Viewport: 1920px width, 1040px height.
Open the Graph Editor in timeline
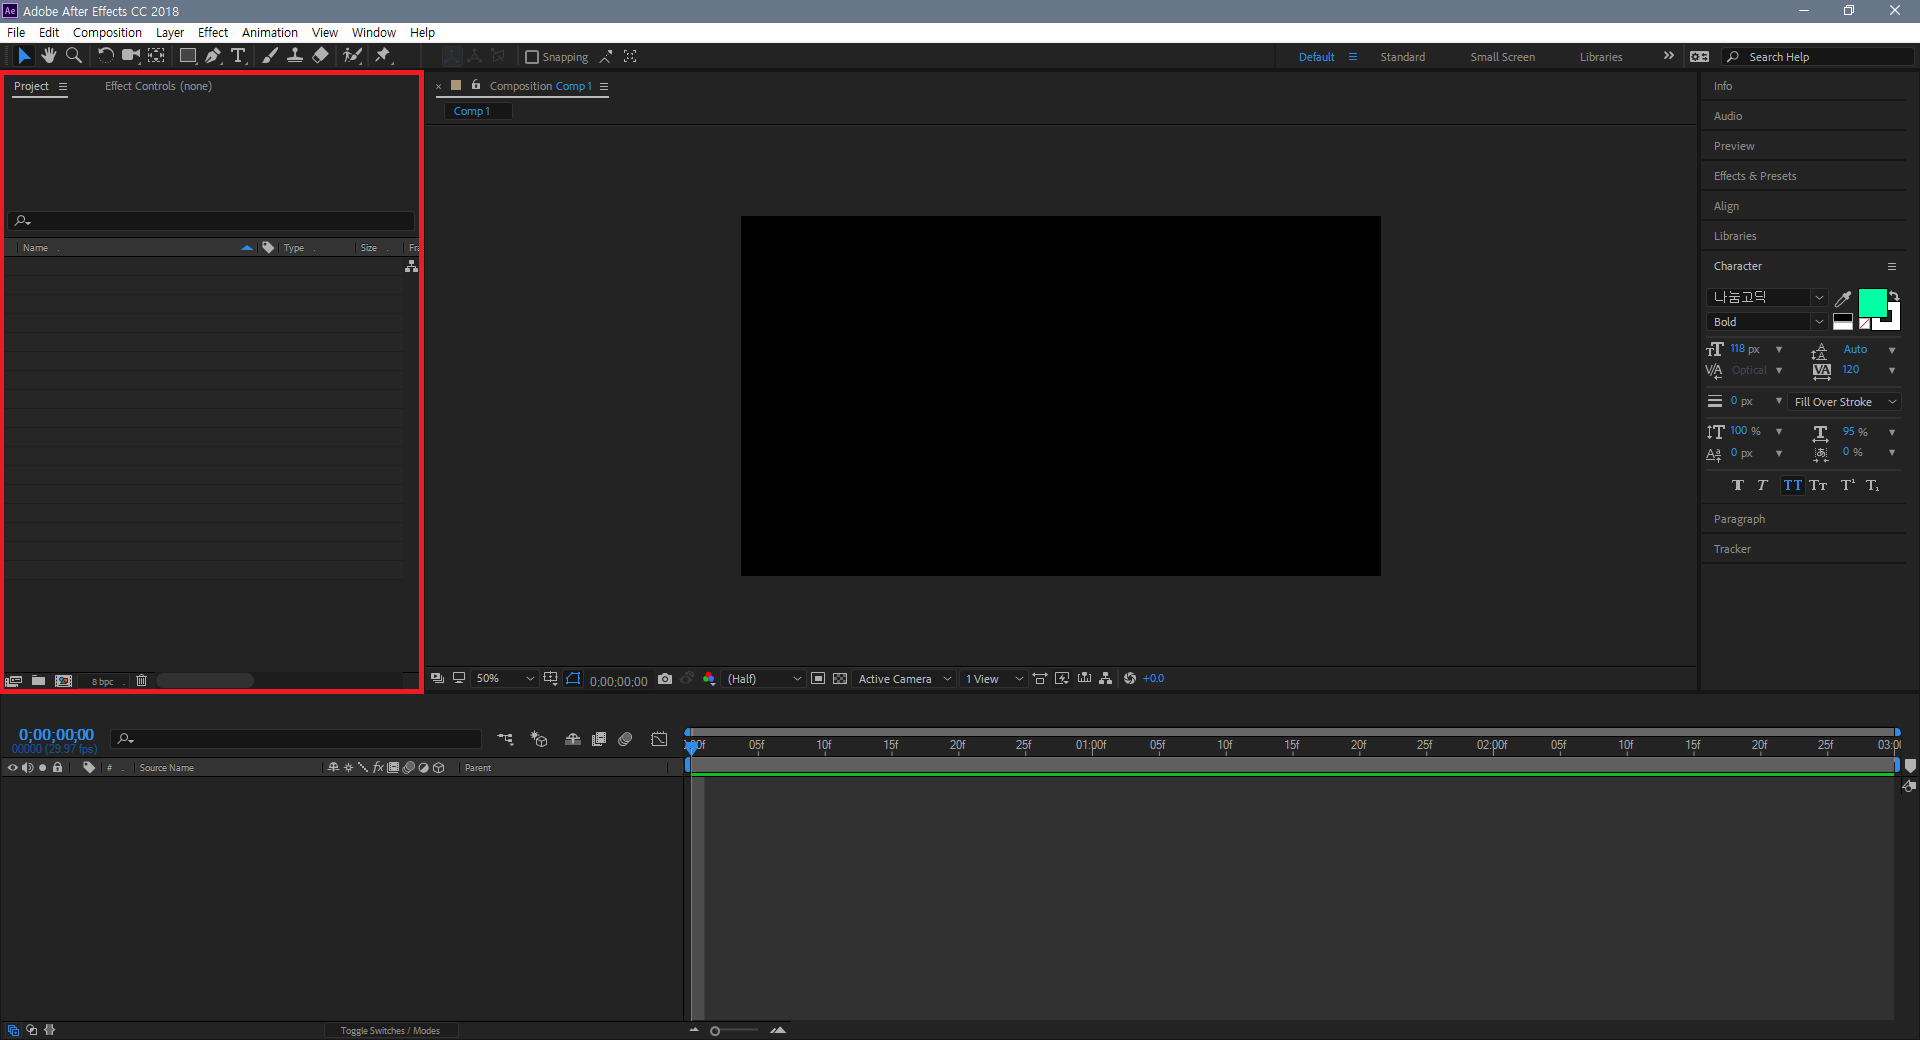click(659, 739)
